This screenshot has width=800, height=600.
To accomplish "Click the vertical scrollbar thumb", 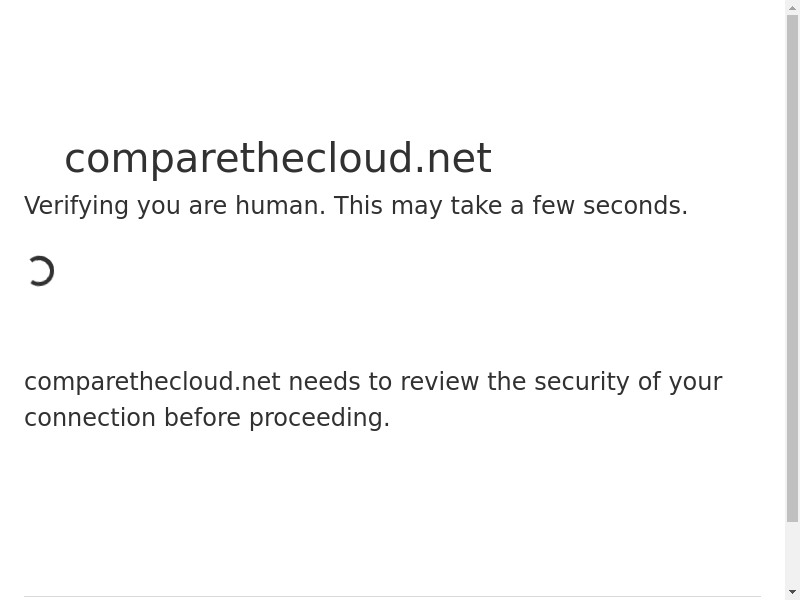I will (x=792, y=268).
